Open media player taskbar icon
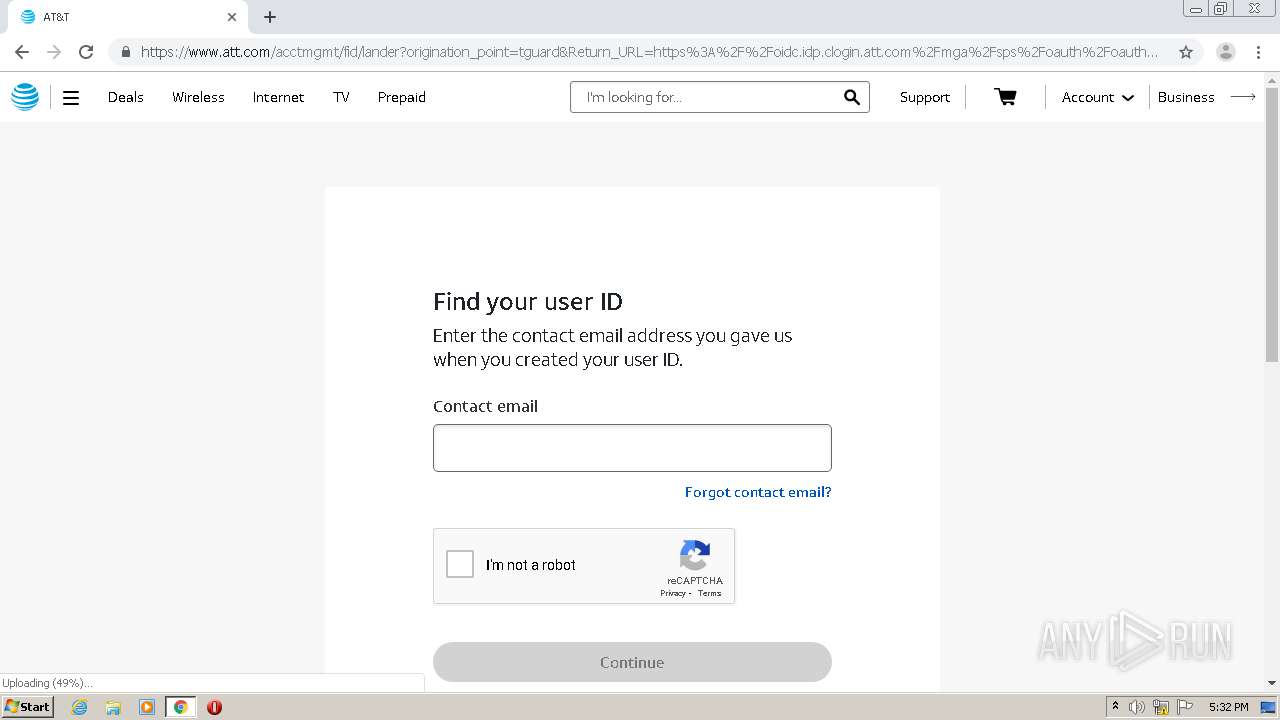1280x720 pixels. (147, 707)
